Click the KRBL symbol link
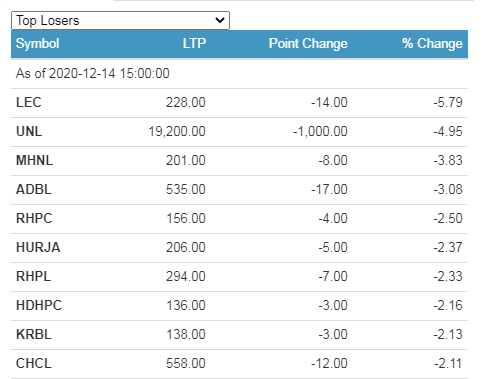Image resolution: width=485 pixels, height=379 pixels. pos(34,334)
